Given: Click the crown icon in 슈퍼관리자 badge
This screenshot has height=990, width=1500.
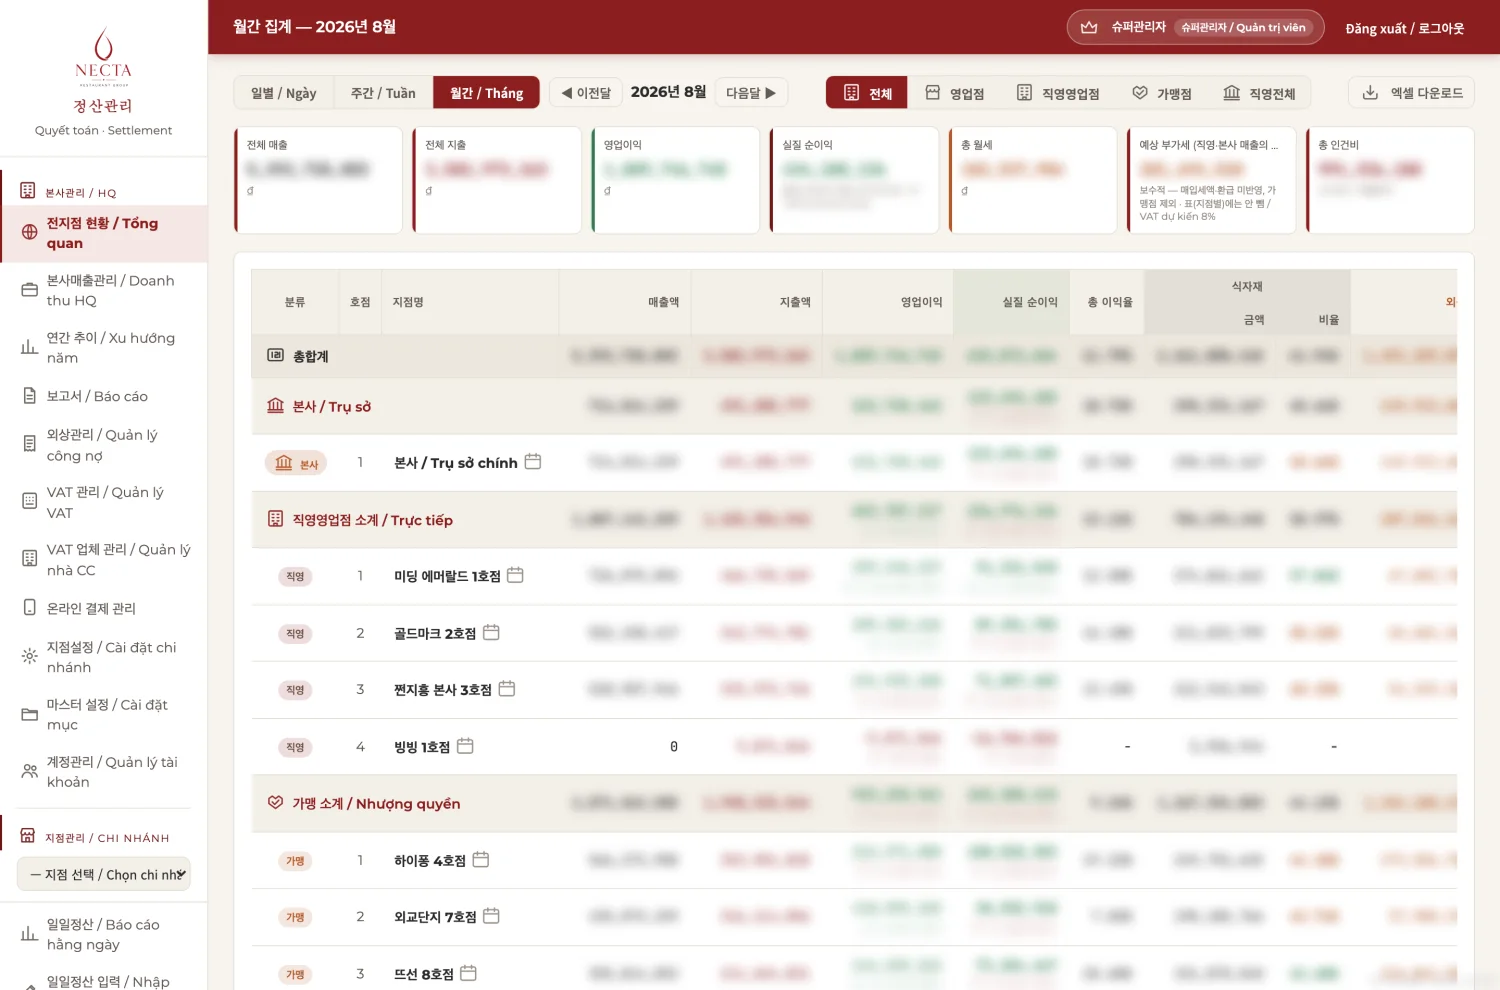Looking at the screenshot, I should click(x=1089, y=27).
